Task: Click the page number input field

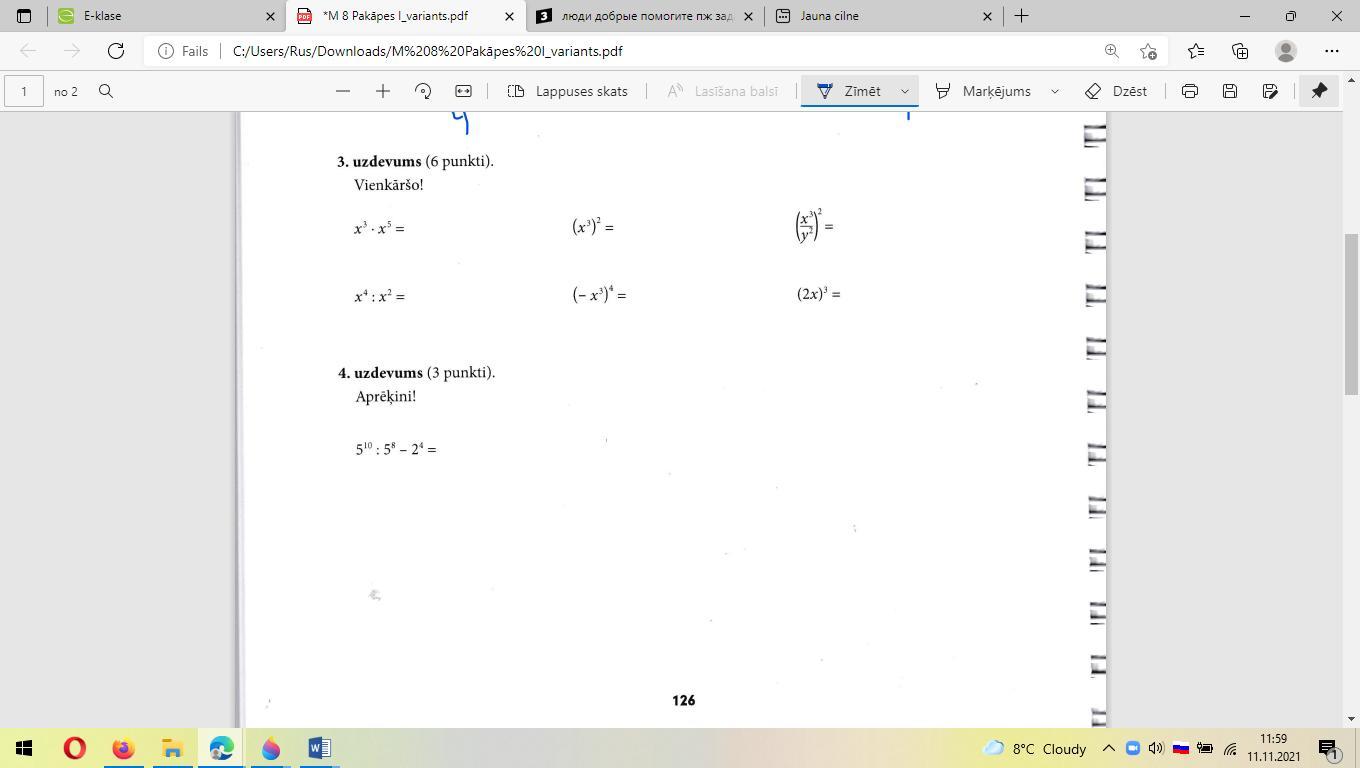Action: [x=24, y=91]
